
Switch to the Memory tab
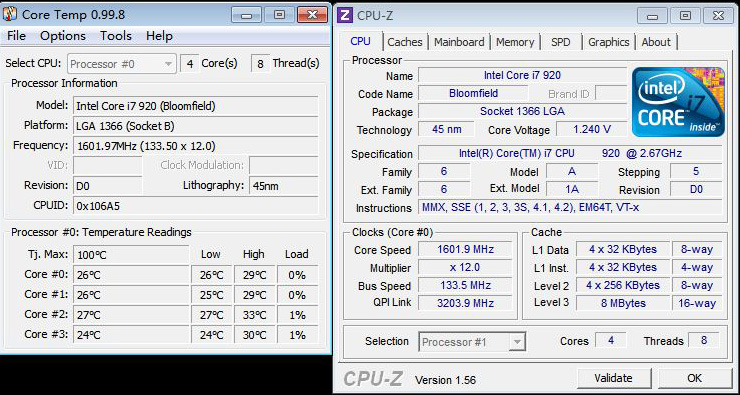coord(515,42)
